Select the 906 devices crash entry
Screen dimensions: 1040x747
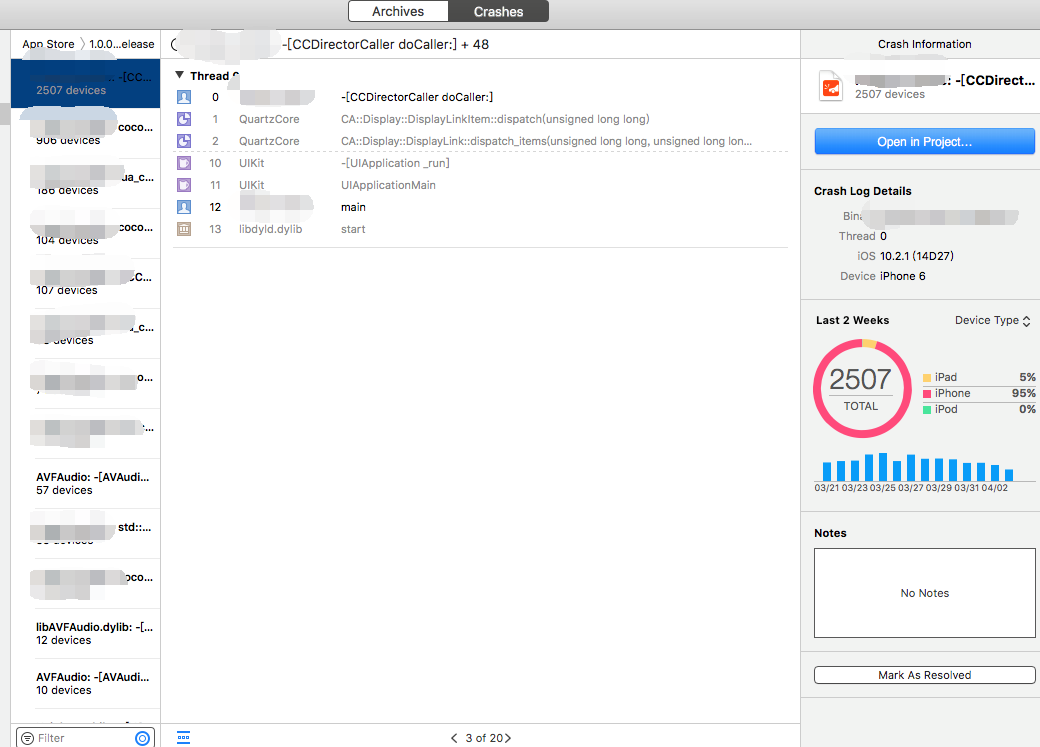point(86,133)
